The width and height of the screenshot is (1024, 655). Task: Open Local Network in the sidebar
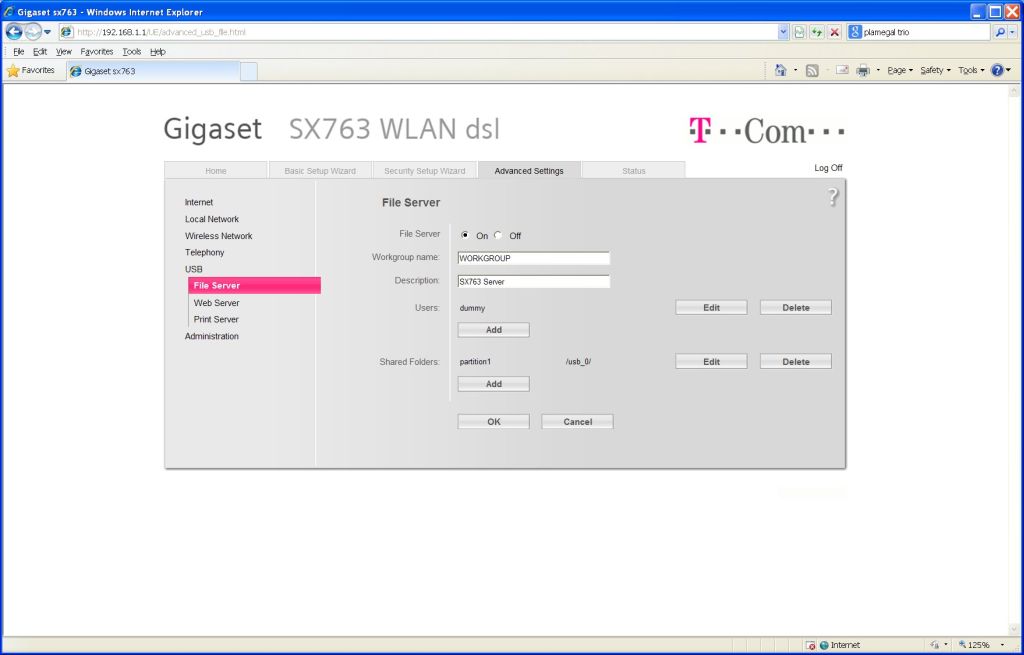pos(212,219)
